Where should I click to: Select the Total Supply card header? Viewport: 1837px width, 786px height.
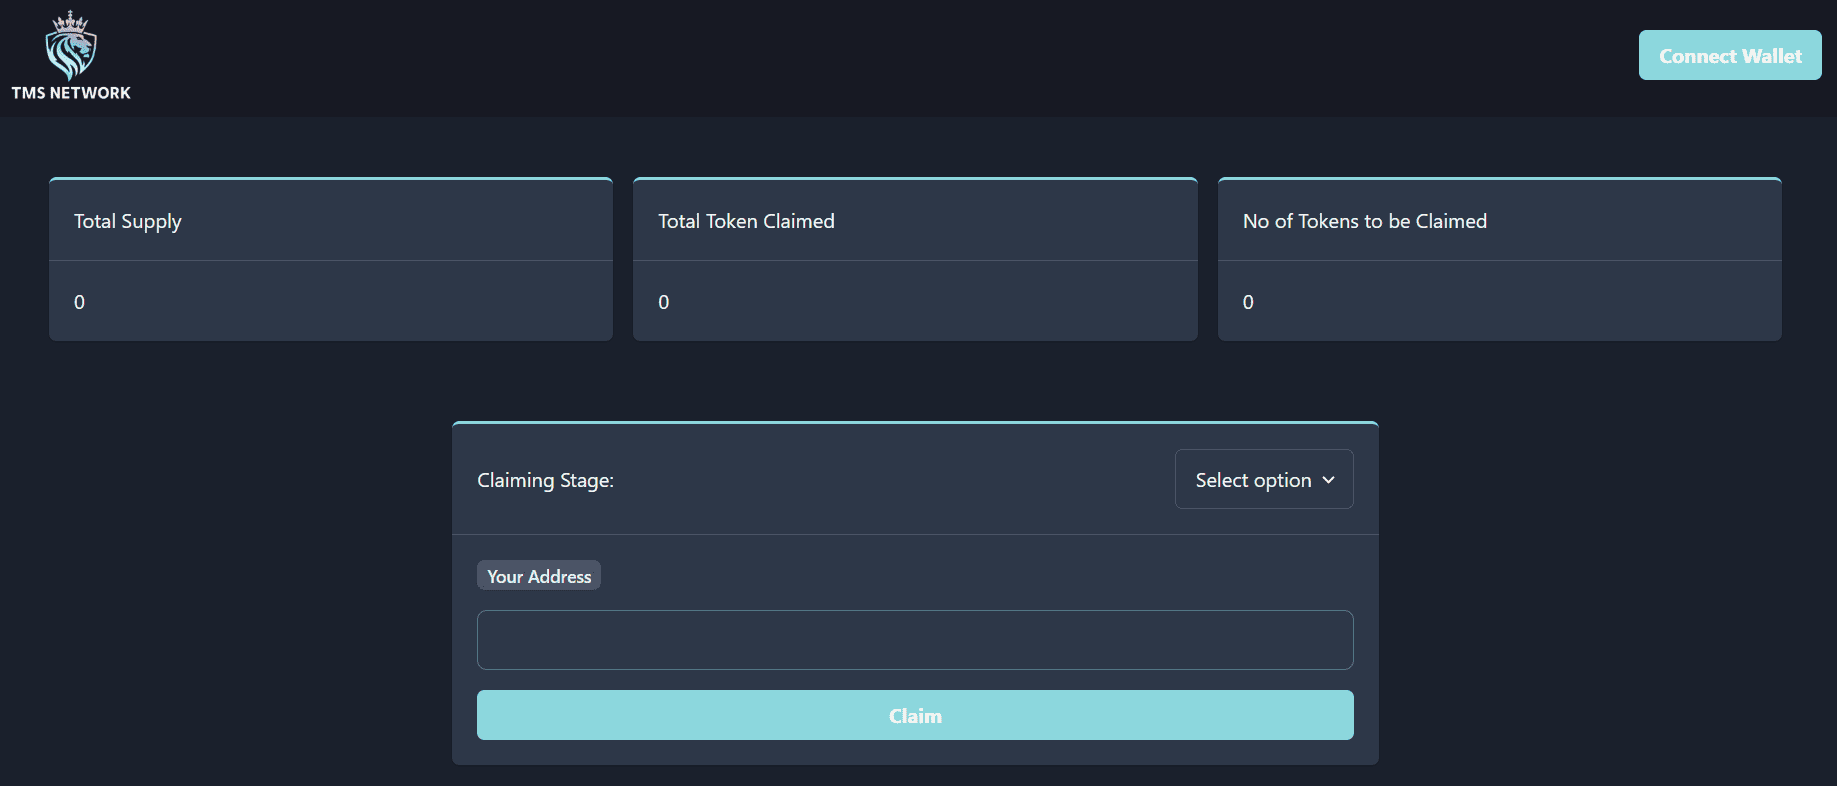pyautogui.click(x=128, y=221)
